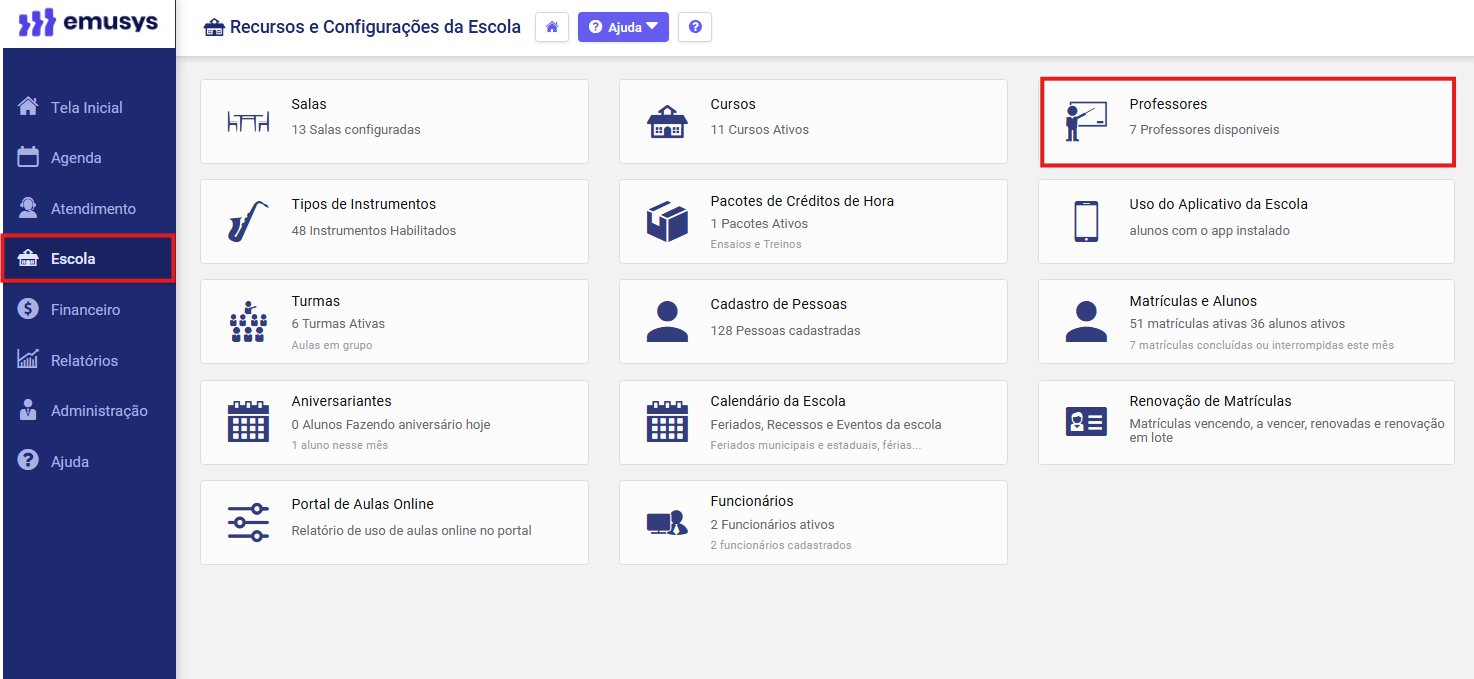Image resolution: width=1474 pixels, height=679 pixels.
Task: Click the sliders icon for Portal de Aulas Online
Action: point(248,522)
